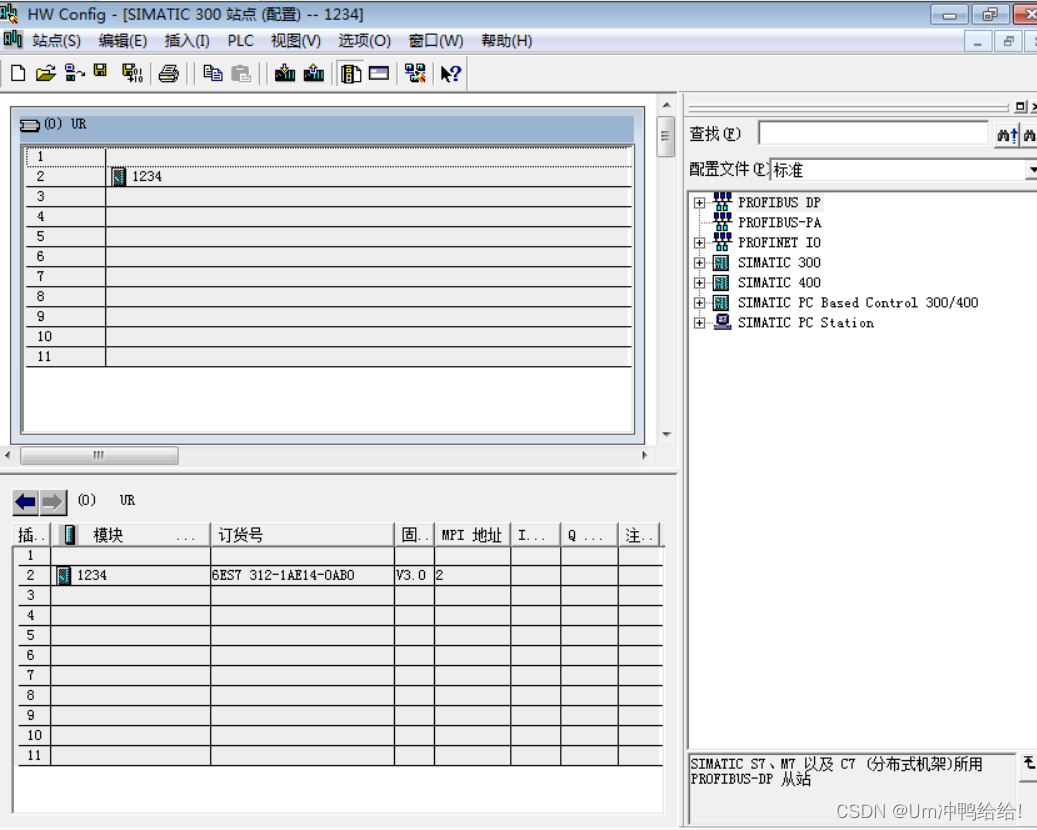
Task: Click the CPU module icon in rack slot 2
Action: [x=119, y=177]
